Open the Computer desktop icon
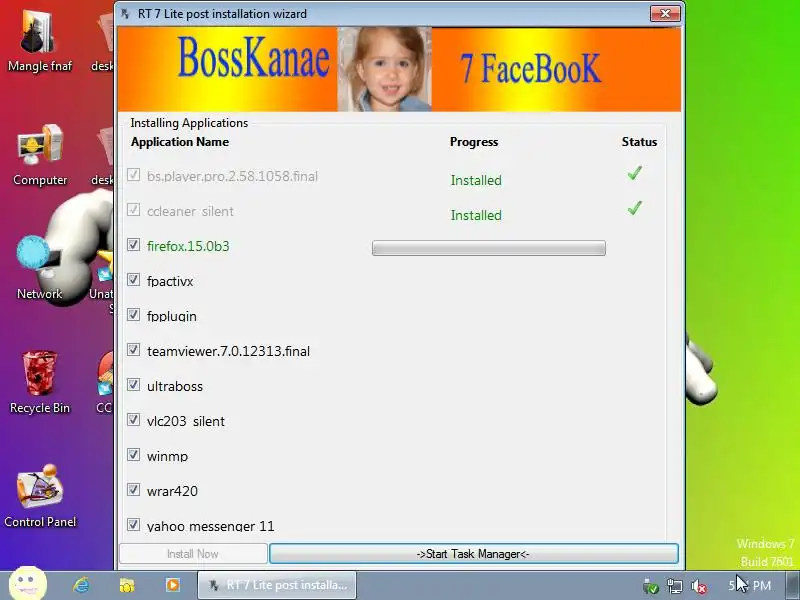The image size is (800, 600). (40, 155)
